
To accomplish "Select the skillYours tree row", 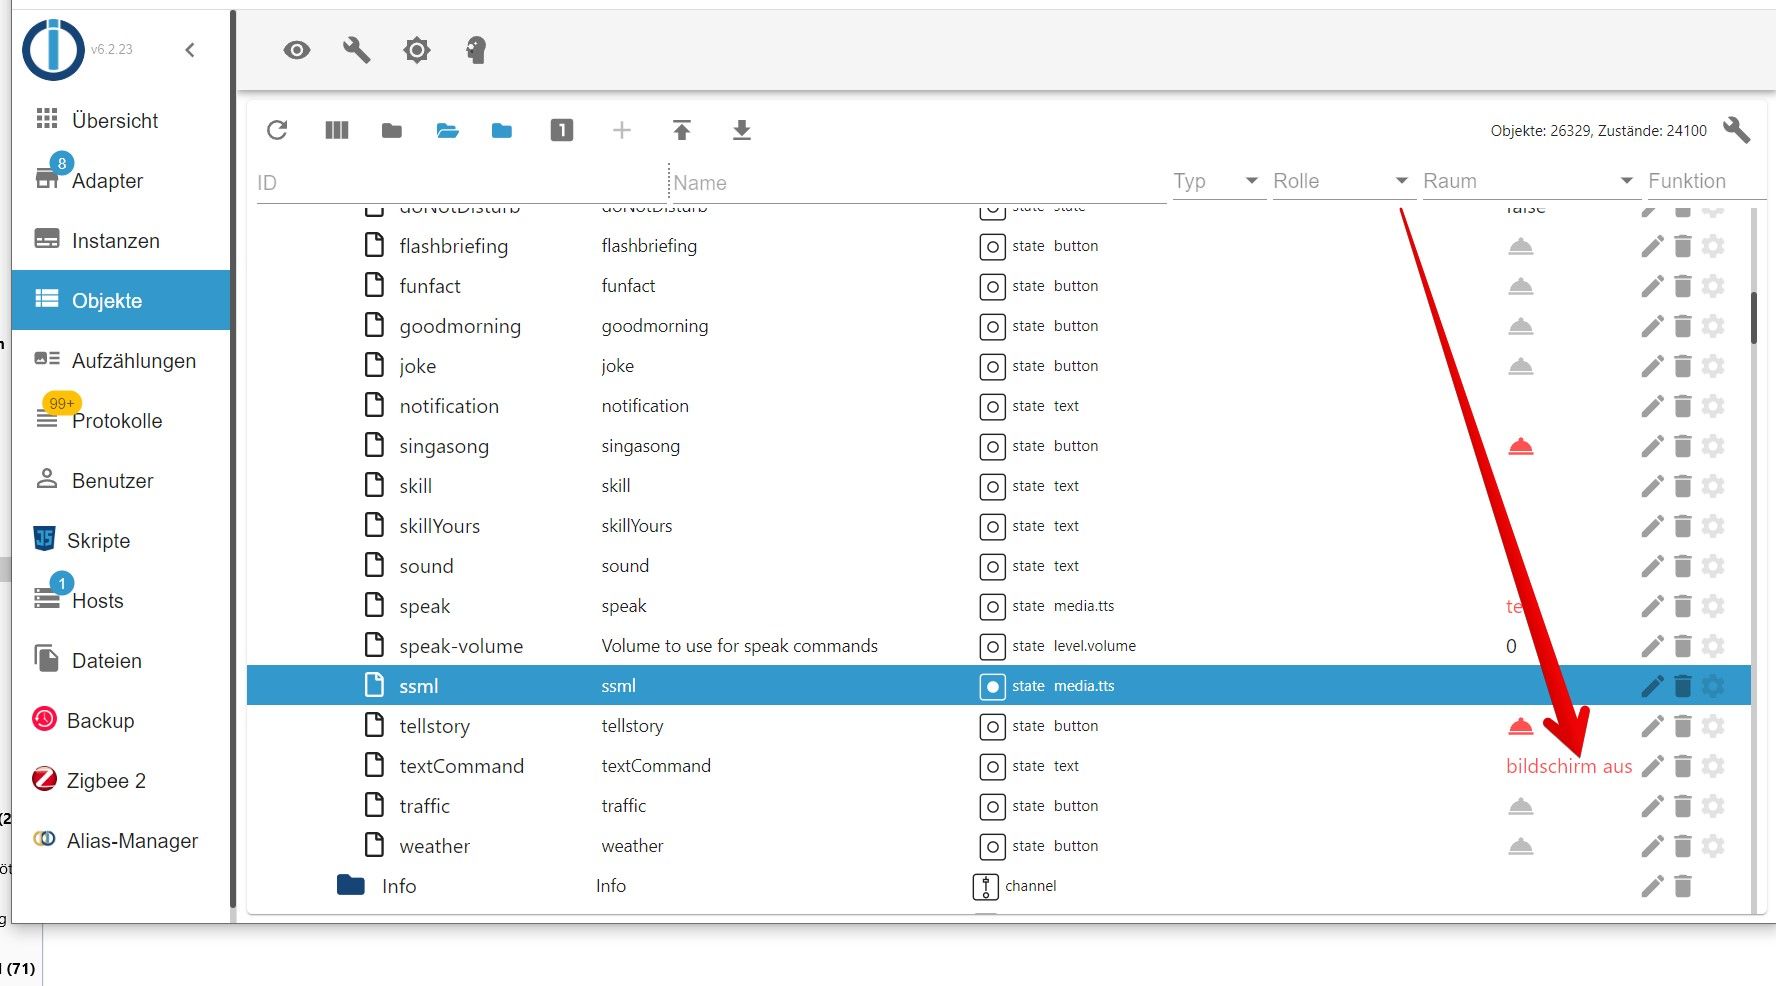I will [998, 526].
